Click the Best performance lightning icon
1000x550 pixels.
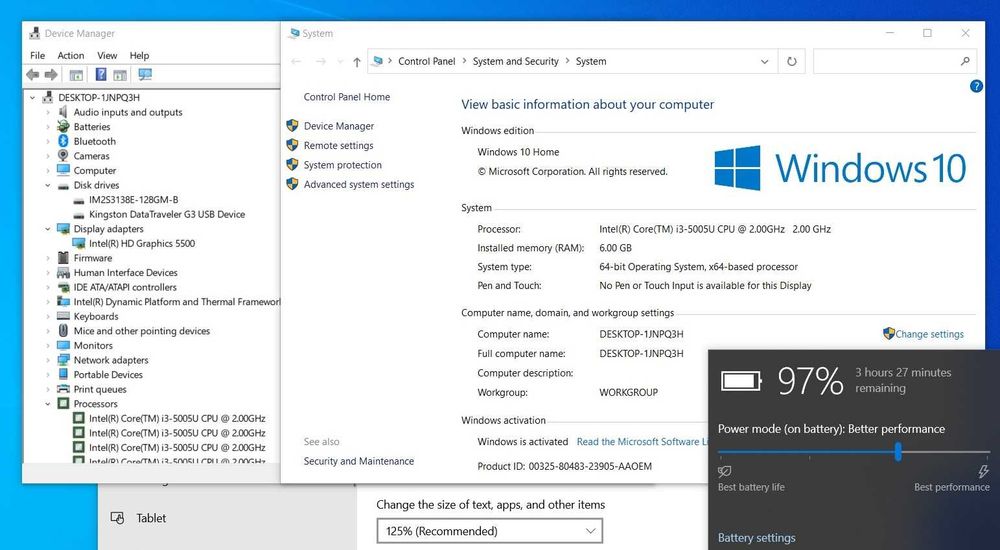point(983,472)
